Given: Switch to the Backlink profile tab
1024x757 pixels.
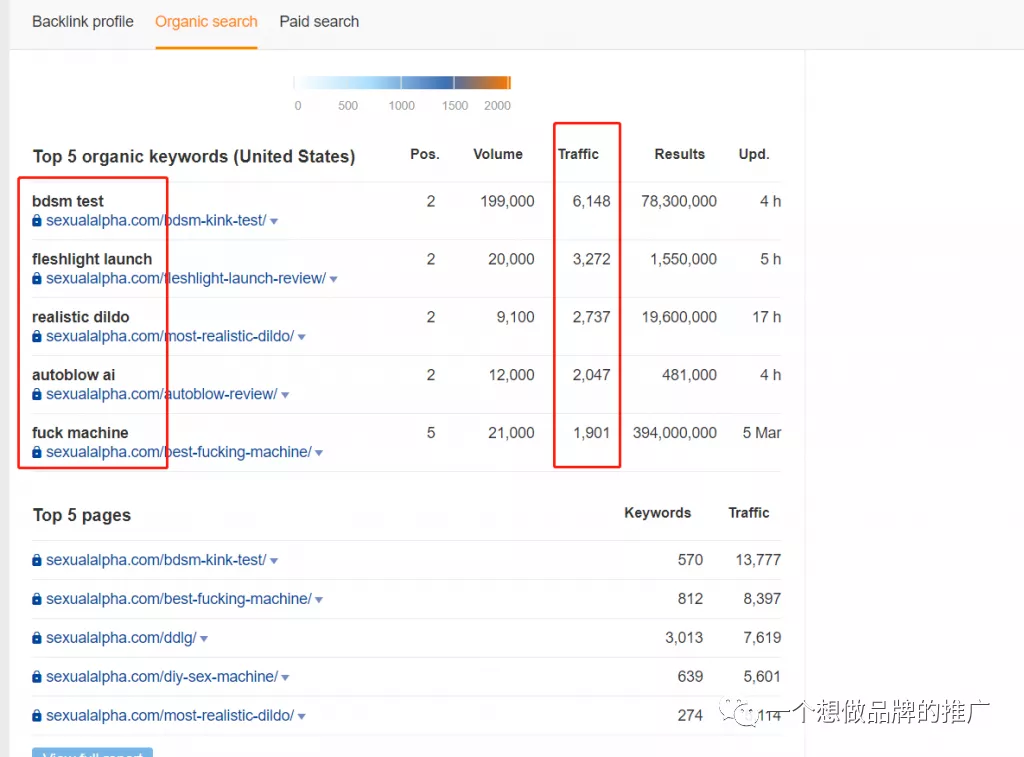Looking at the screenshot, I should pos(83,22).
